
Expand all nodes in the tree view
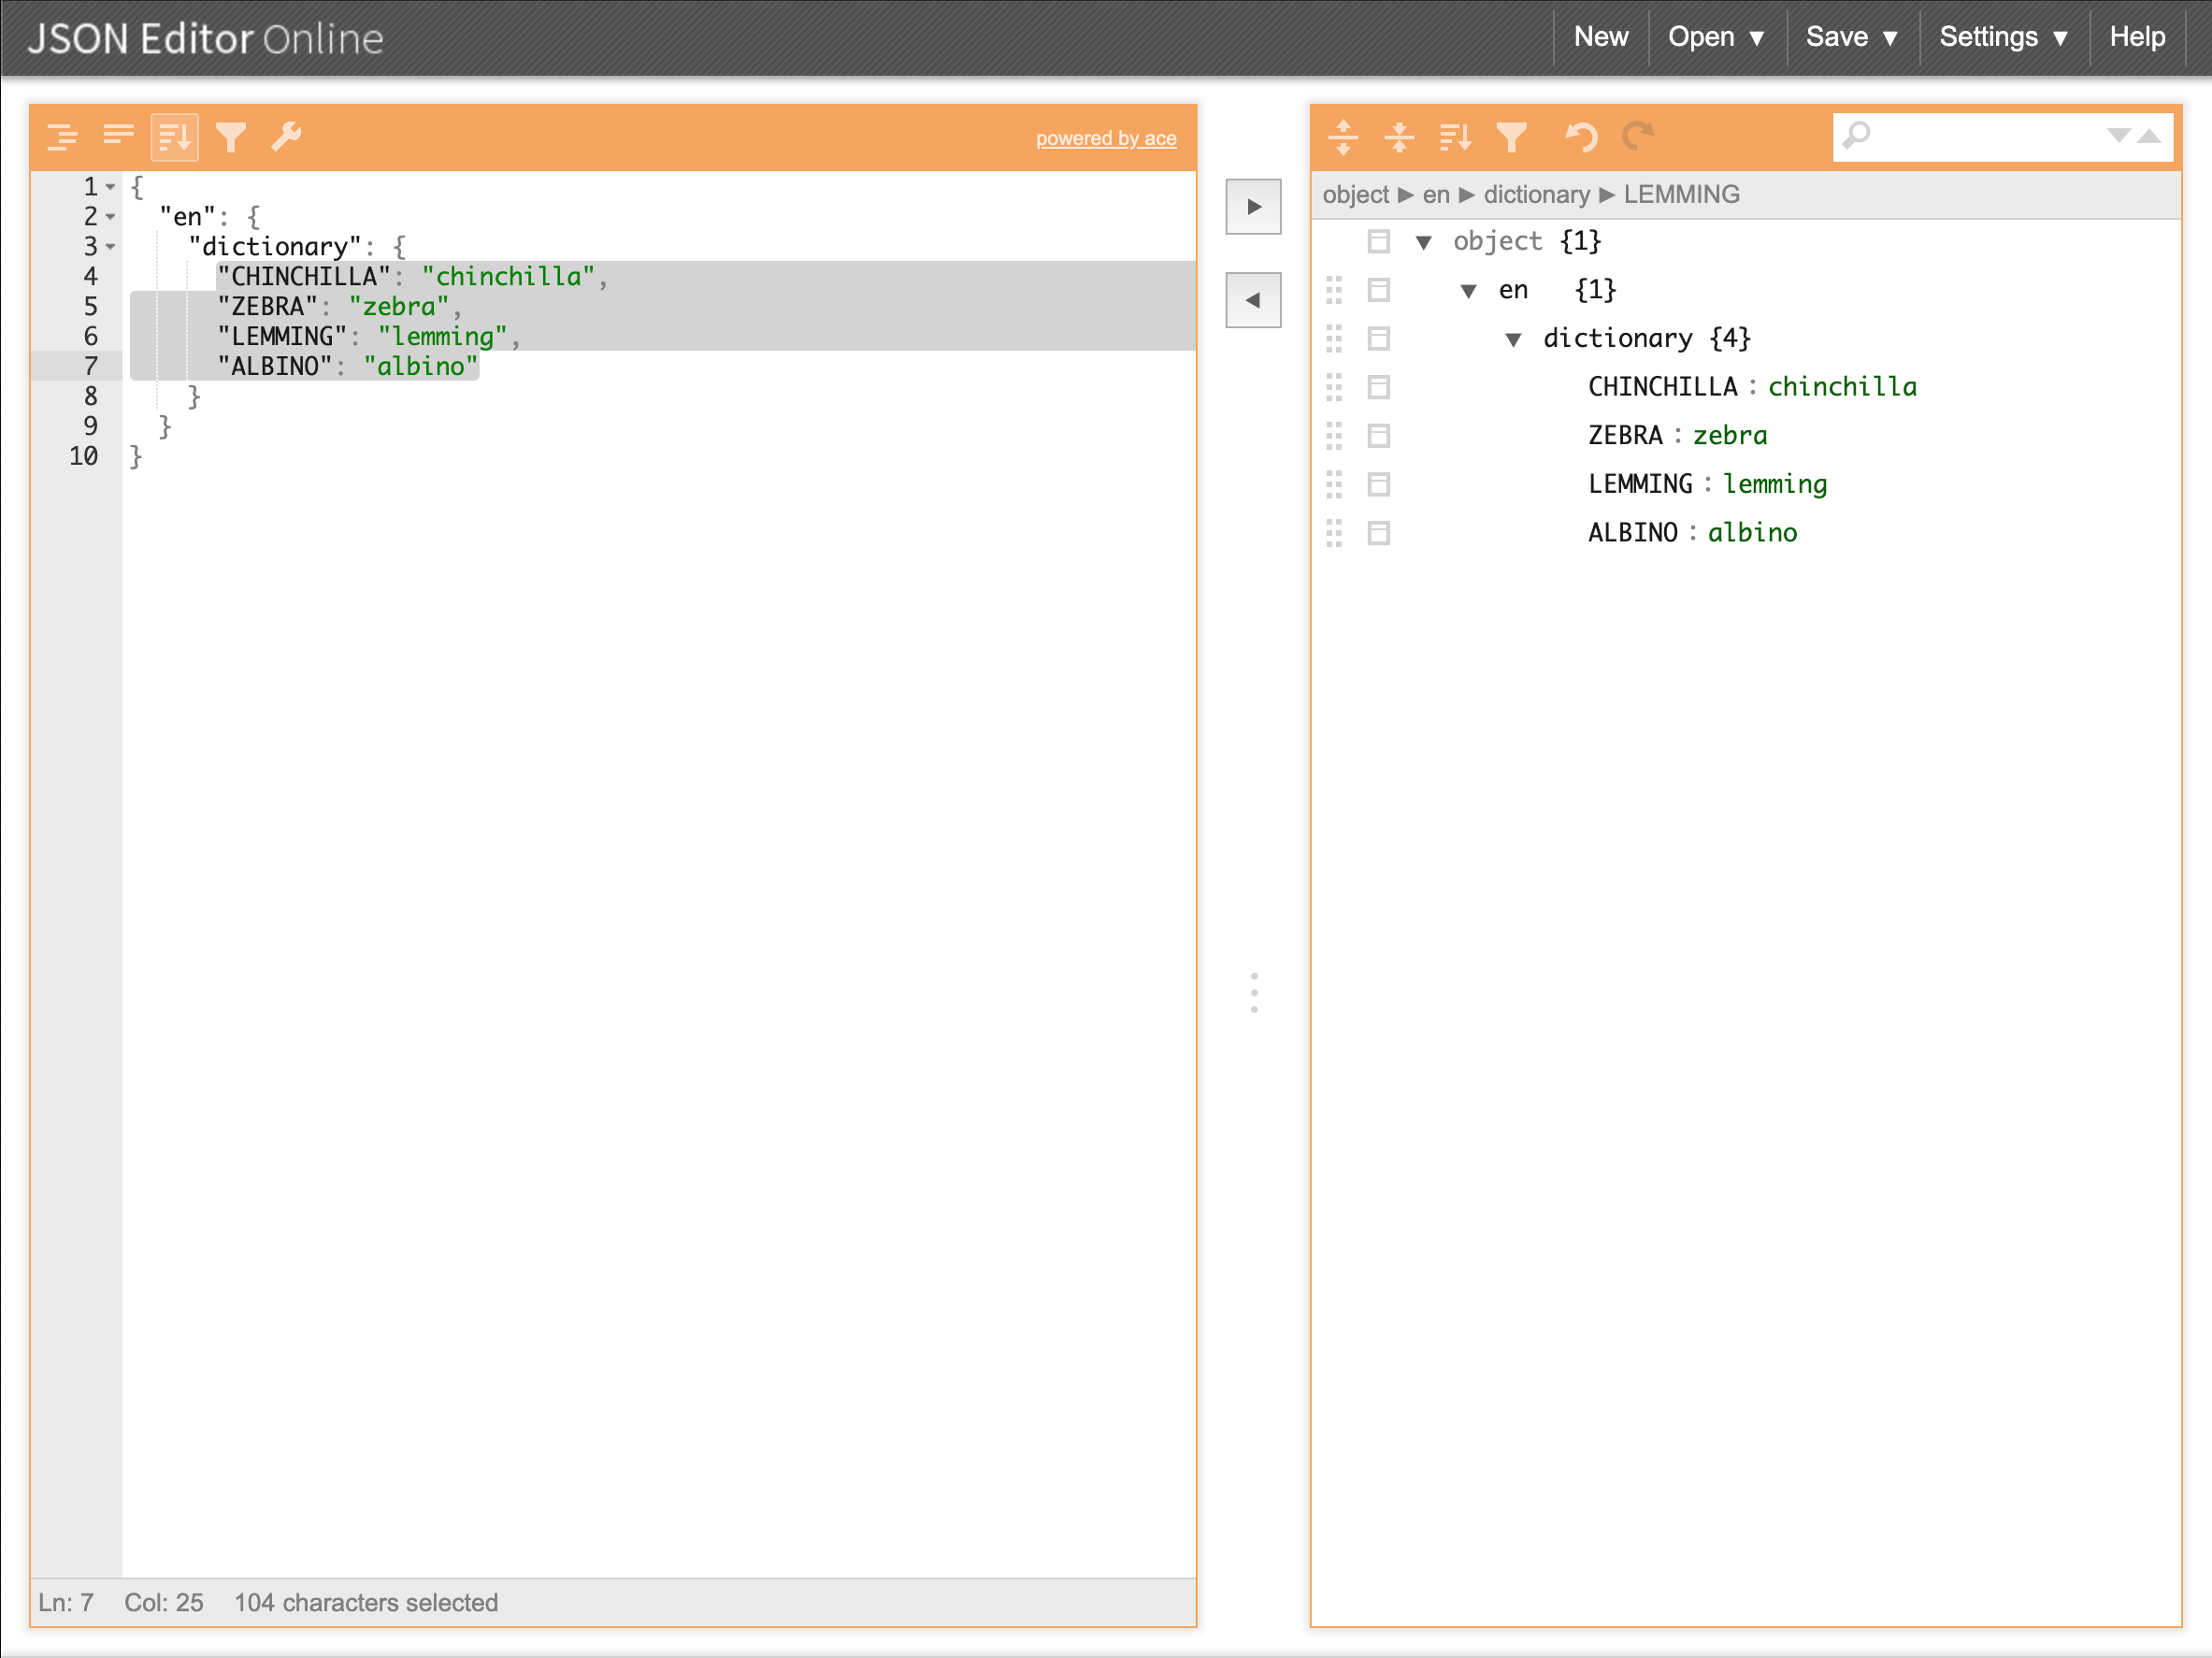(x=1344, y=138)
